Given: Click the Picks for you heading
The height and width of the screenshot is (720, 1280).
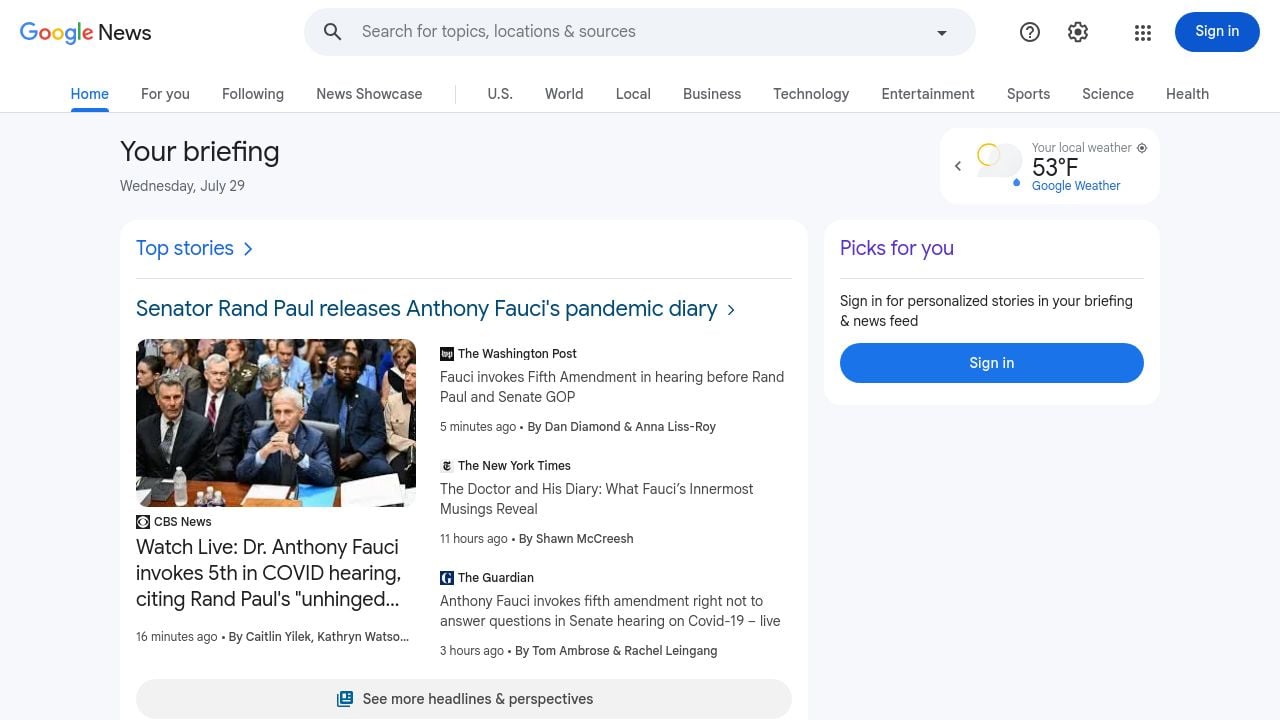Looking at the screenshot, I should click(x=897, y=249).
